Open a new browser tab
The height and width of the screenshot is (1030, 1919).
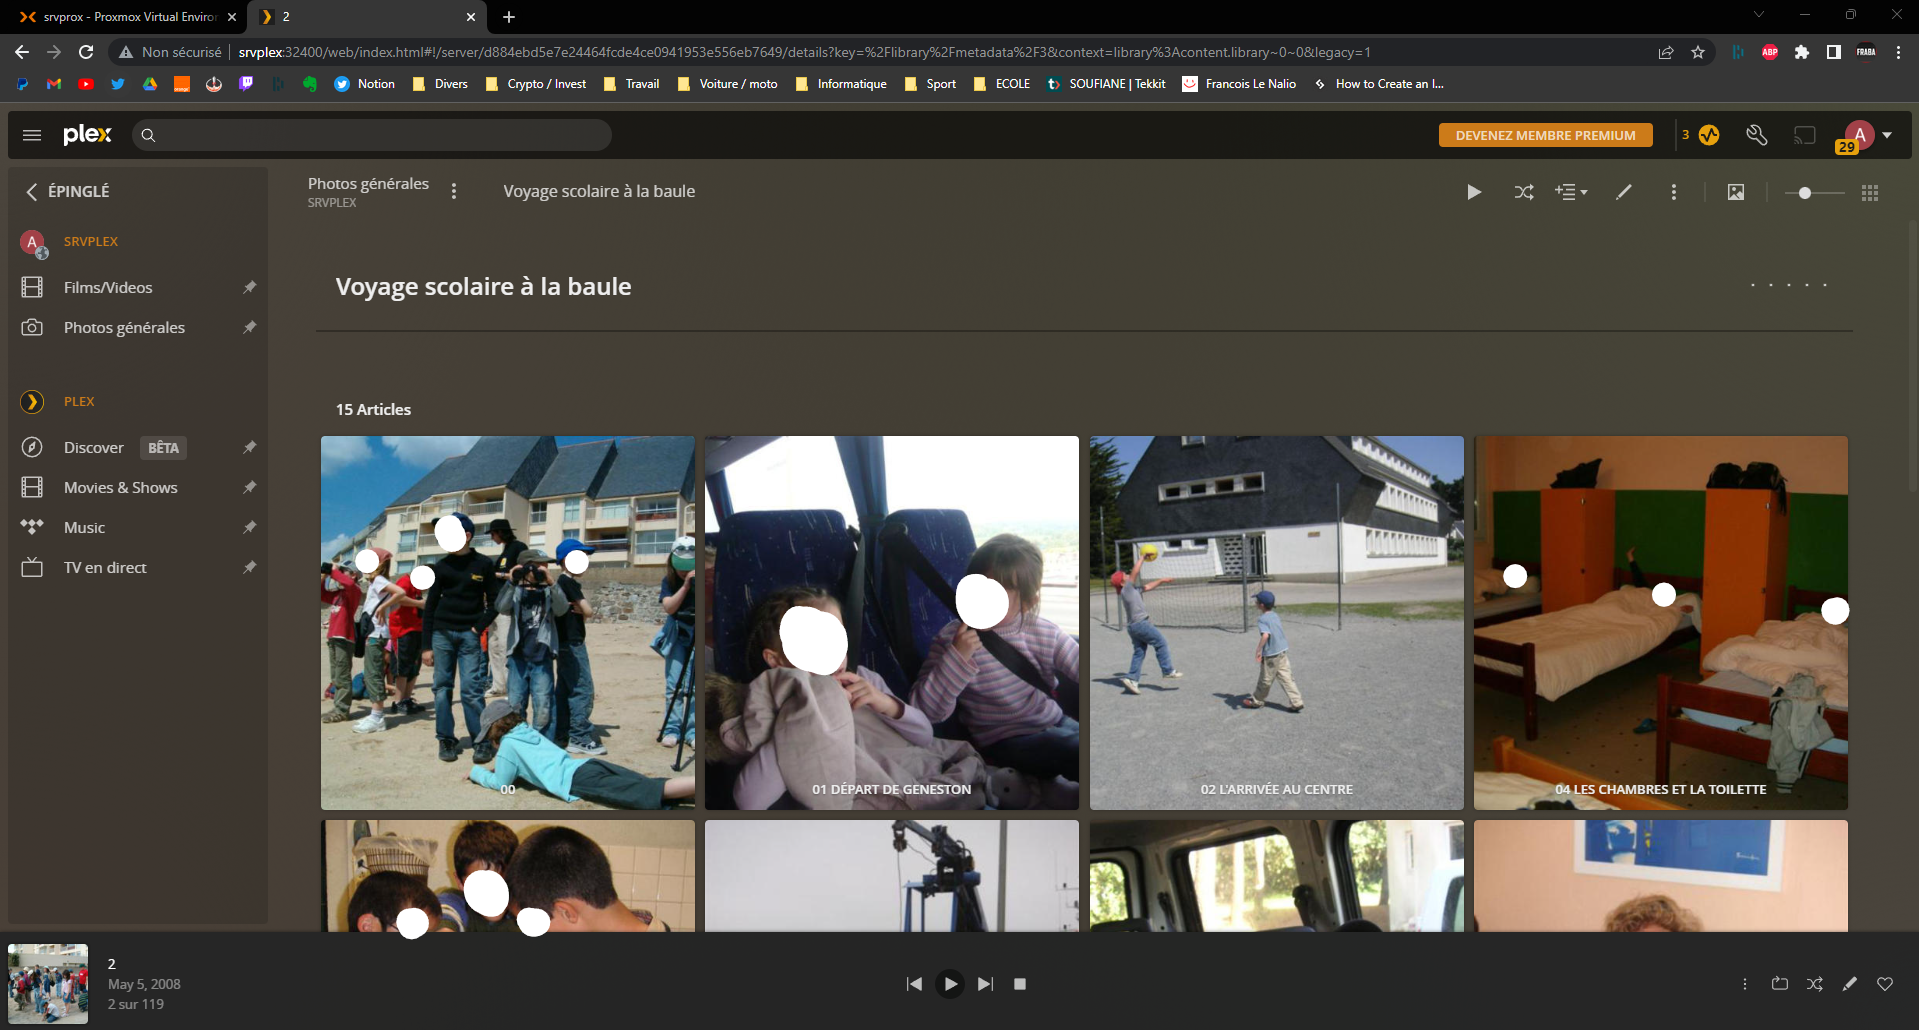pyautogui.click(x=509, y=17)
